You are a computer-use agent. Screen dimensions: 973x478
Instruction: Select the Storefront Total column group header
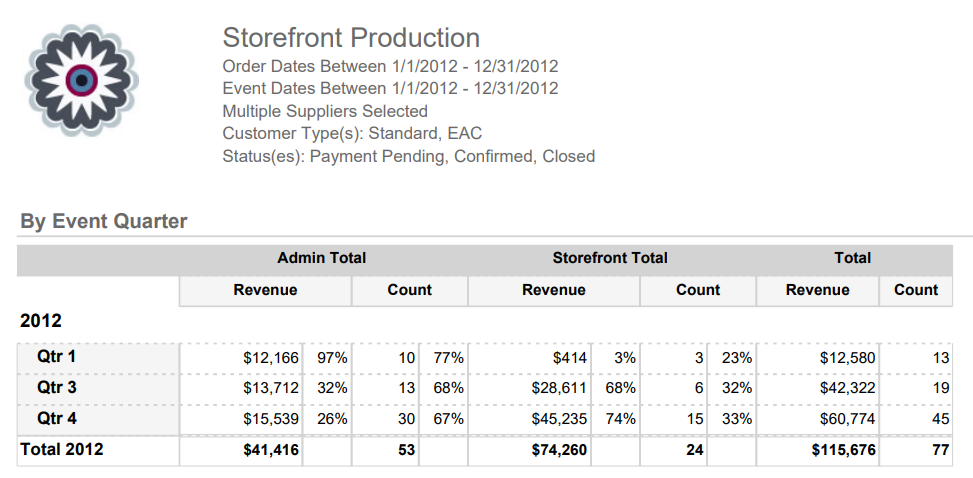[610, 258]
